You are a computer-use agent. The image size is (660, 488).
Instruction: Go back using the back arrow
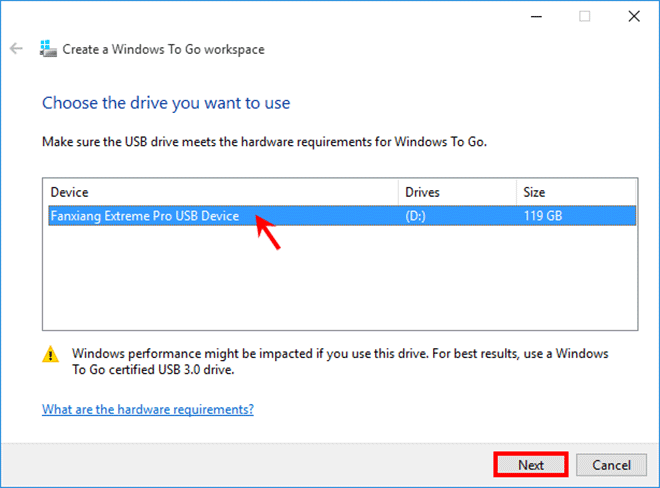16,48
